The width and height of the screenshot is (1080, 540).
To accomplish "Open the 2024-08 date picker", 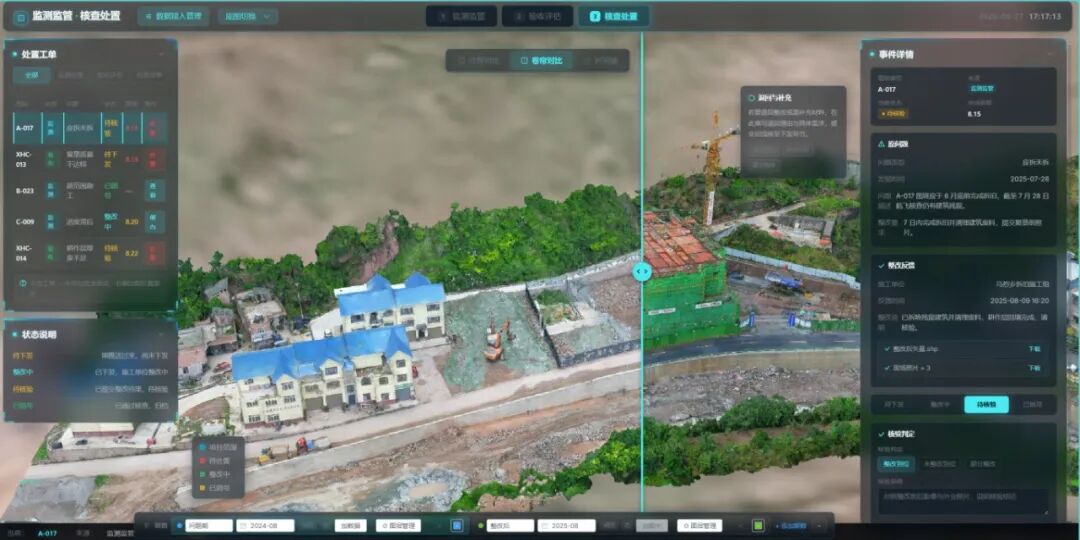I will [265, 526].
